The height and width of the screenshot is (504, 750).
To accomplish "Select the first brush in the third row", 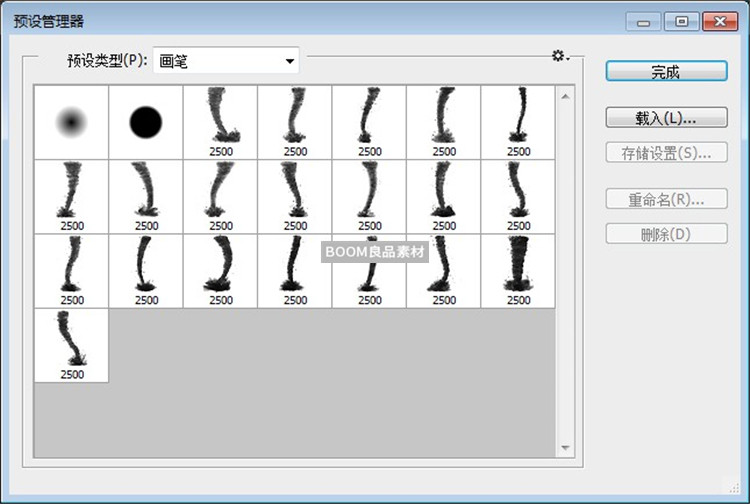I will pos(71,271).
